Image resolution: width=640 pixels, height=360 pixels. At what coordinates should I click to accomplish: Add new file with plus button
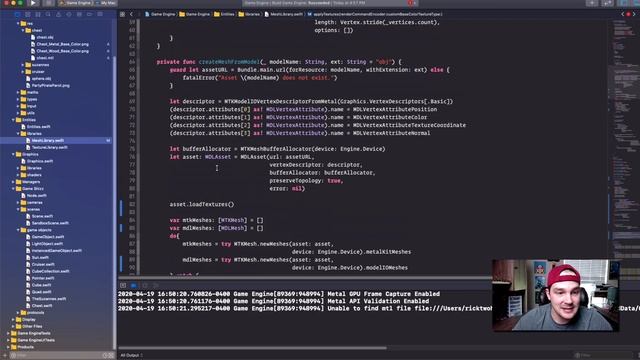pyautogui.click(x=4, y=356)
